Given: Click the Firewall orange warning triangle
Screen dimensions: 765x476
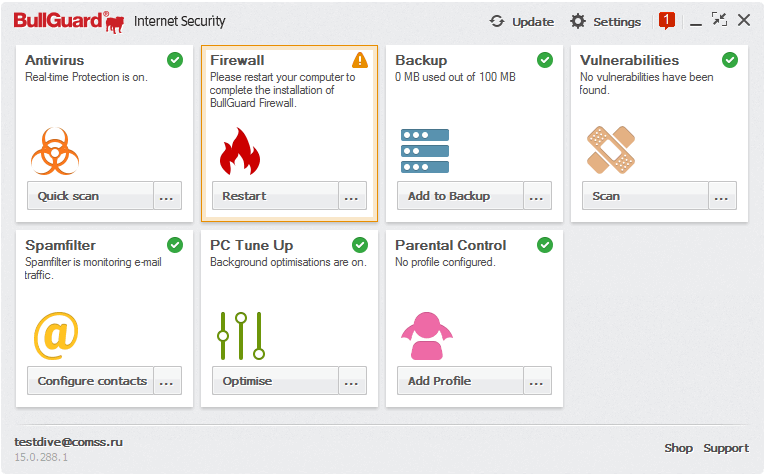Looking at the screenshot, I should 360,60.
